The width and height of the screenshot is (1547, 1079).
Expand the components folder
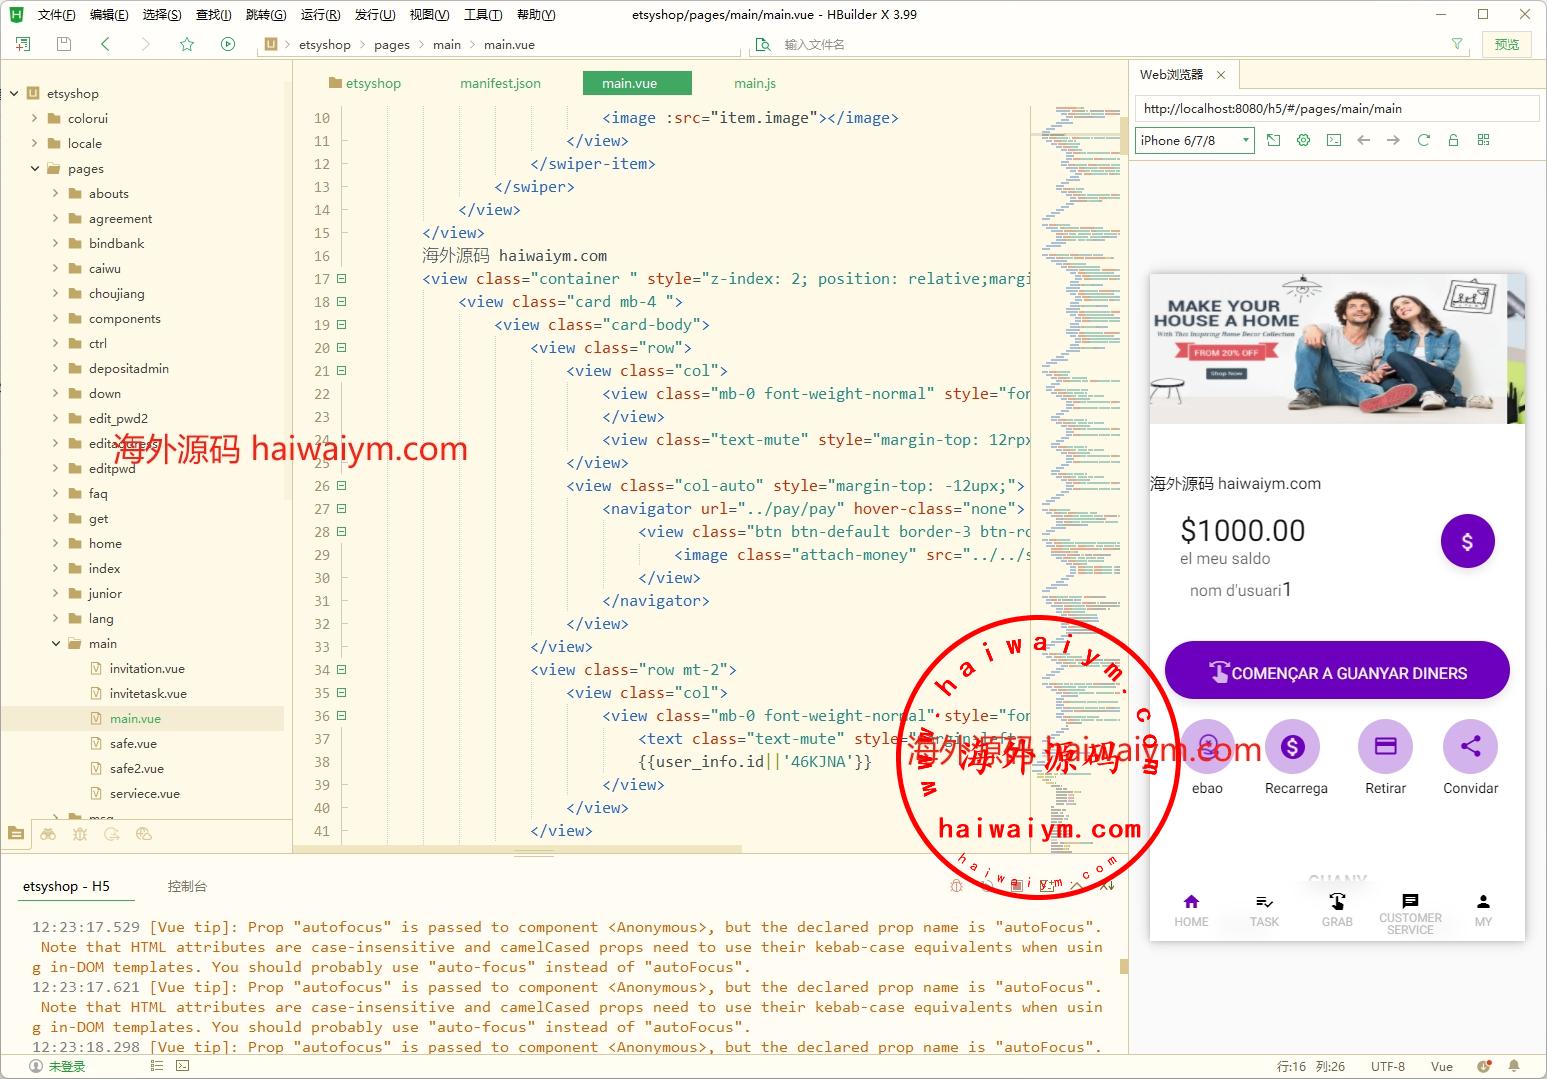point(56,319)
